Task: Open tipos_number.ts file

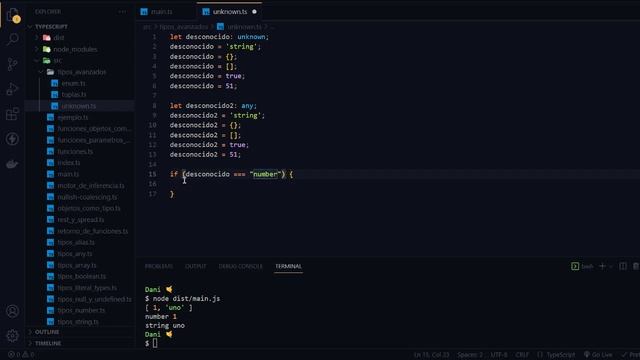Action: tap(81, 311)
